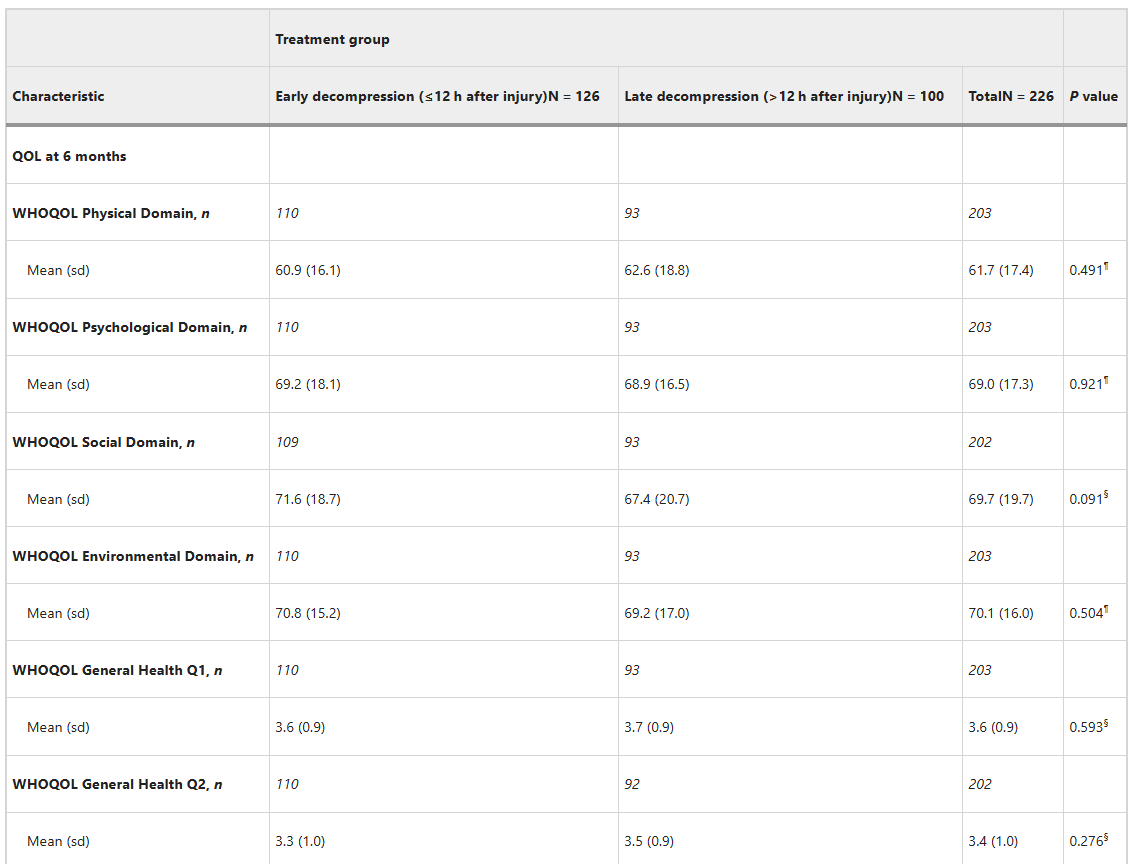Image resolution: width=1132 pixels, height=864 pixels.
Task: Select the cell '70.8 (15.2)'
Action: [308, 614]
